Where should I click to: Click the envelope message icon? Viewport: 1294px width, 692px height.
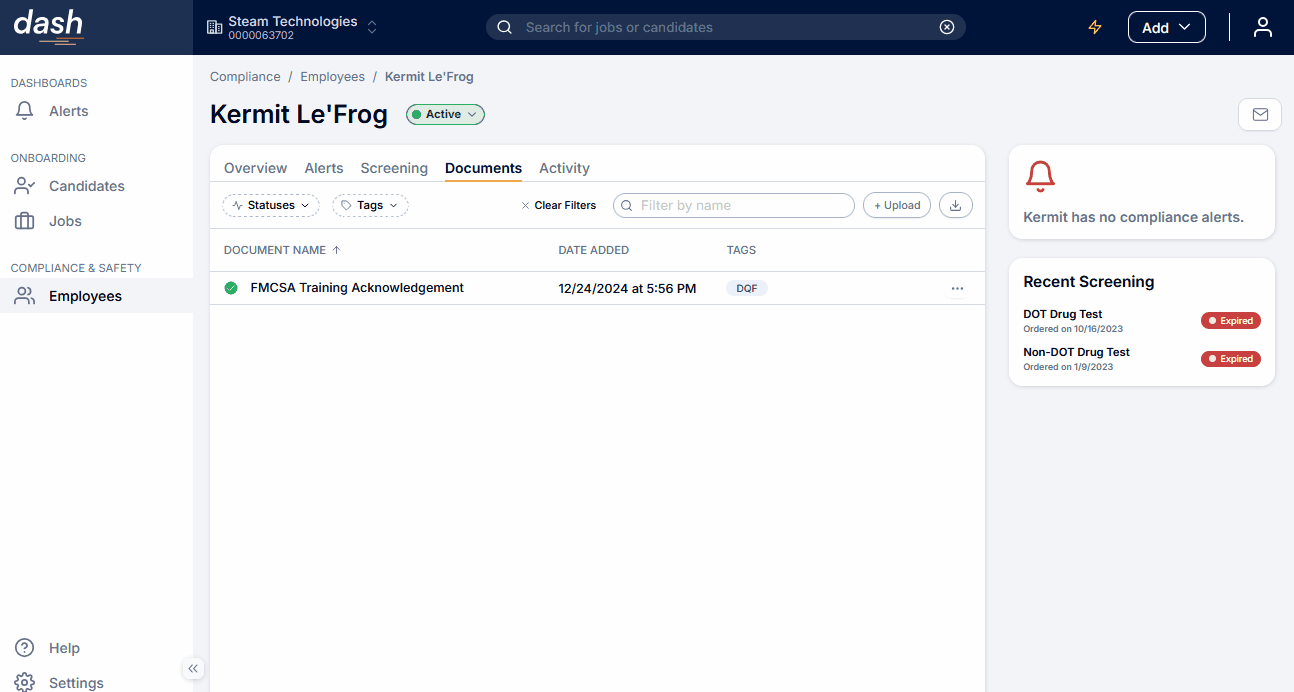(1259, 114)
